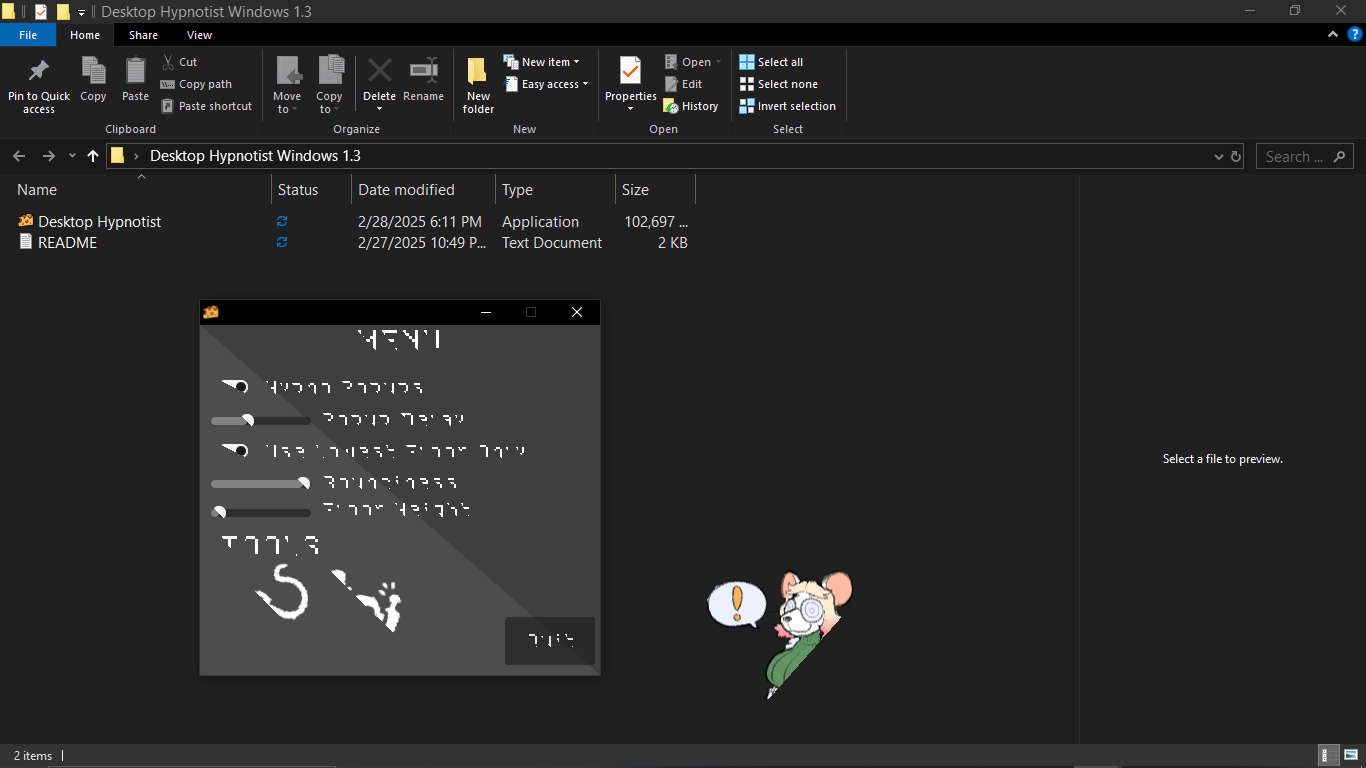
Task: Select the tool icon right of the hook
Action: tap(367, 600)
